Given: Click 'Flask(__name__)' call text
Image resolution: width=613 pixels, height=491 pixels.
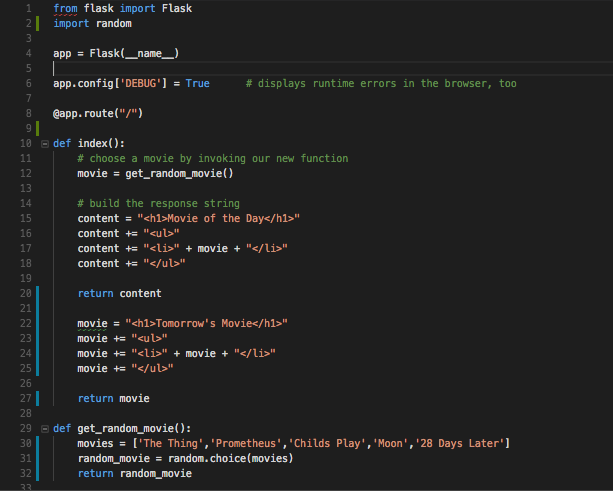Looking at the screenshot, I should [134, 54].
